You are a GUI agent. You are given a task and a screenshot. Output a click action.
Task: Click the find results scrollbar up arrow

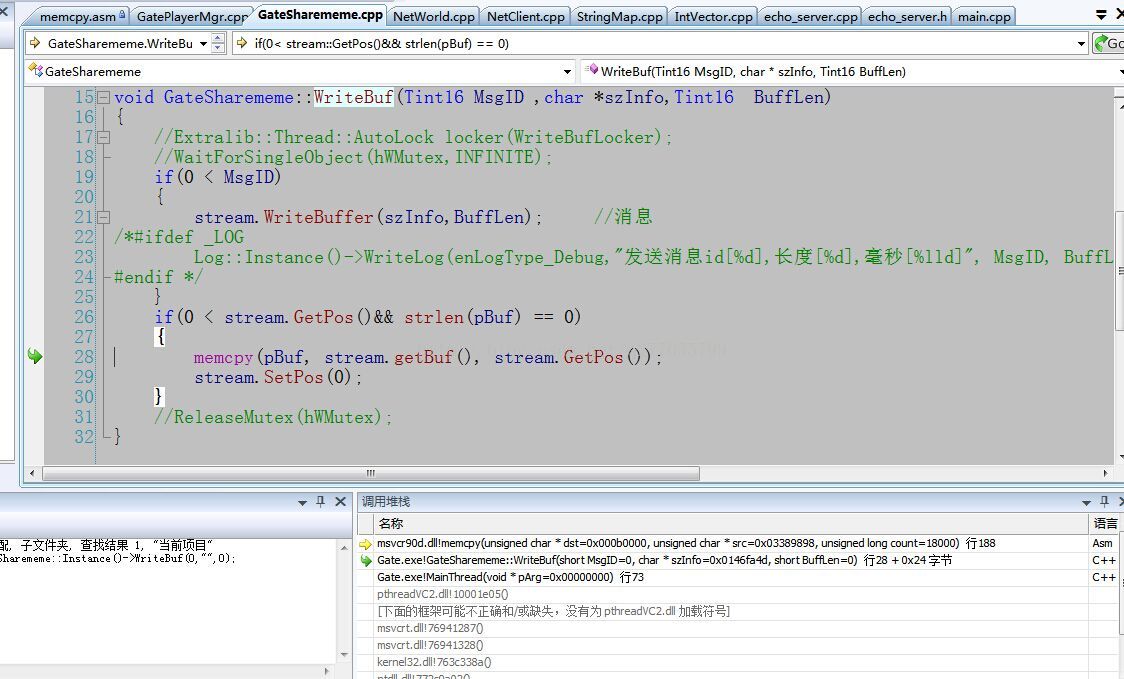344,547
